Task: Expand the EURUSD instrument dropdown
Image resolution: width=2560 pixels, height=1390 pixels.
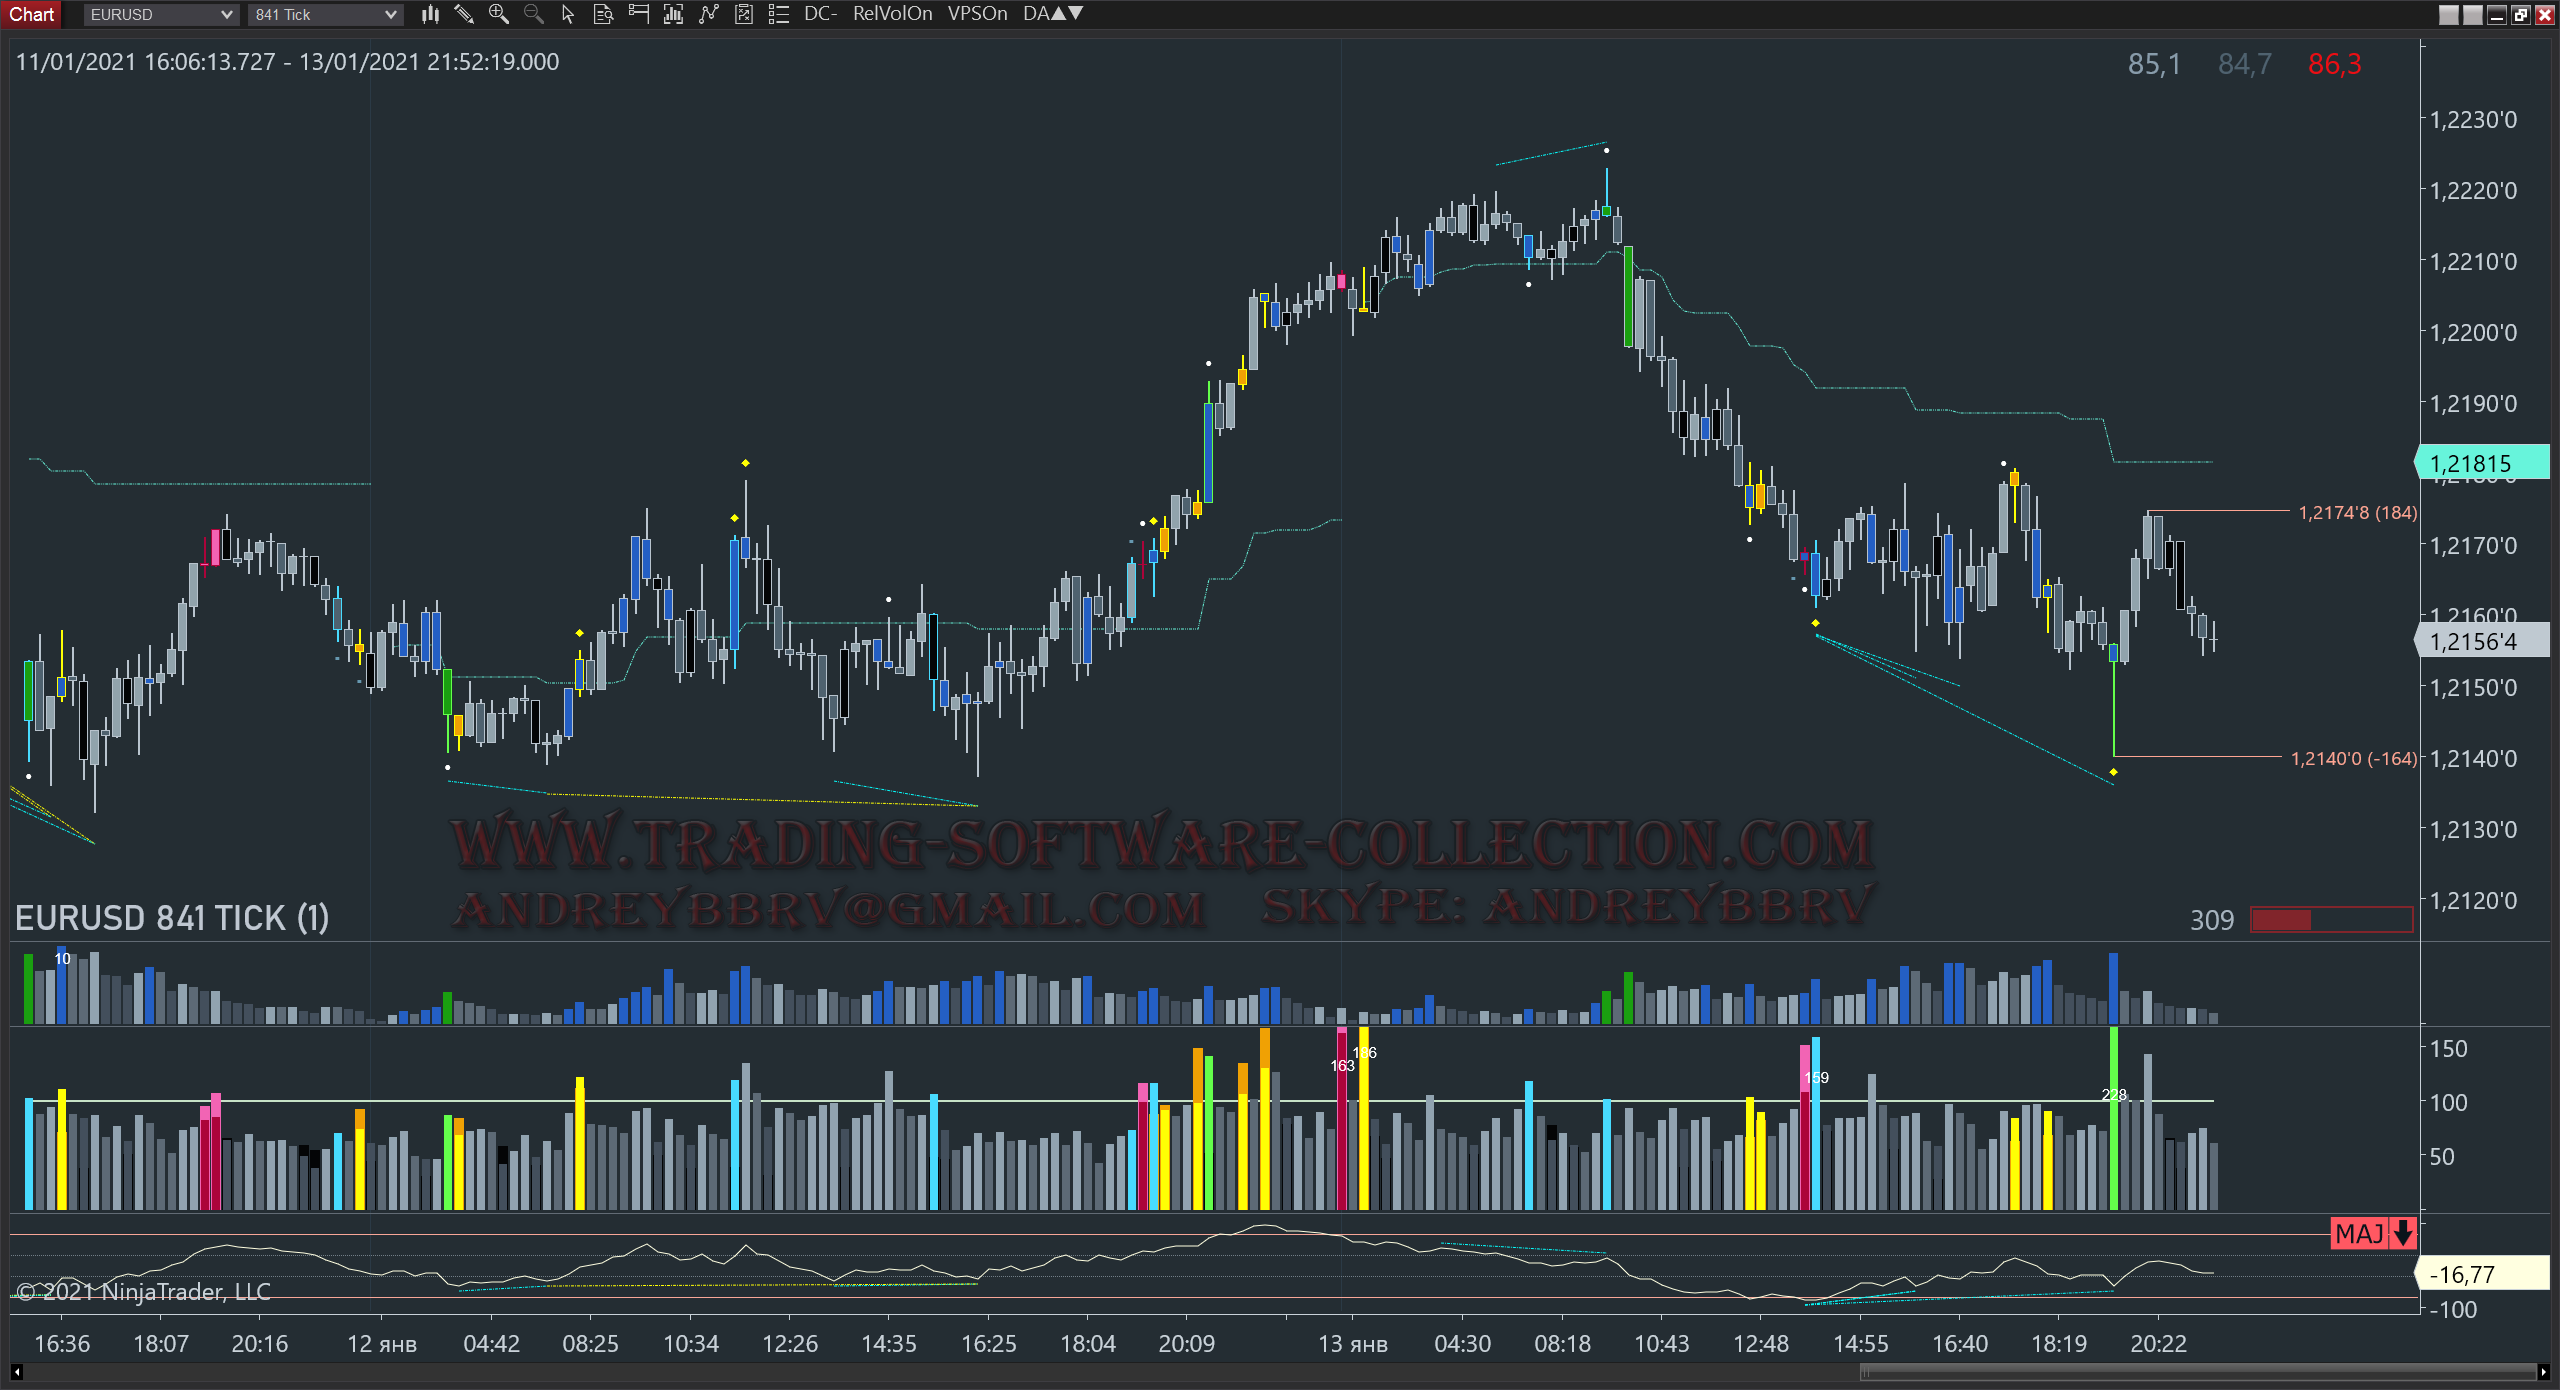Action: point(226,14)
